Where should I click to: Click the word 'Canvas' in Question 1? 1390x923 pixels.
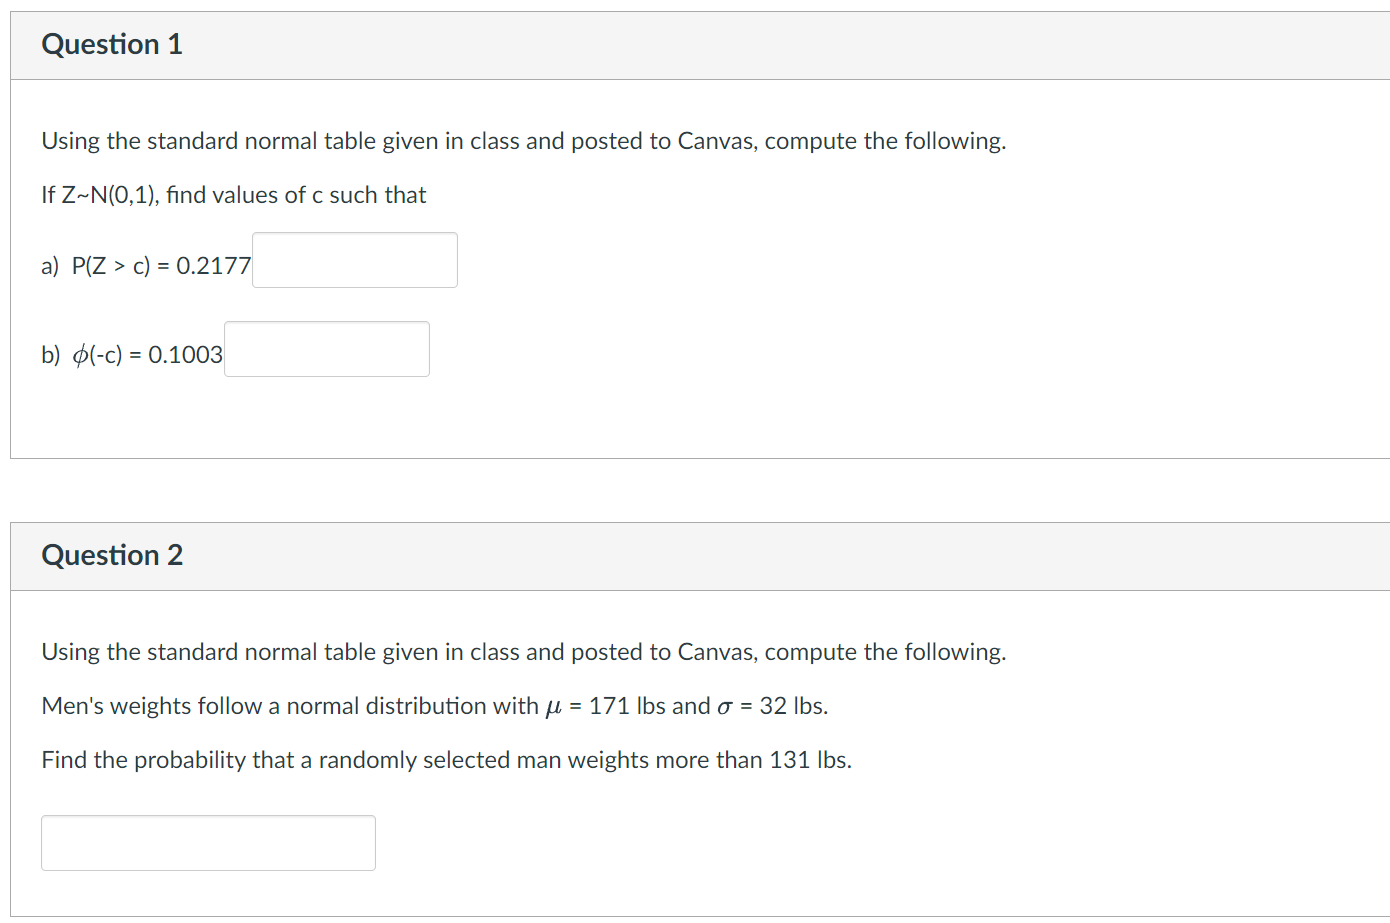[718, 141]
